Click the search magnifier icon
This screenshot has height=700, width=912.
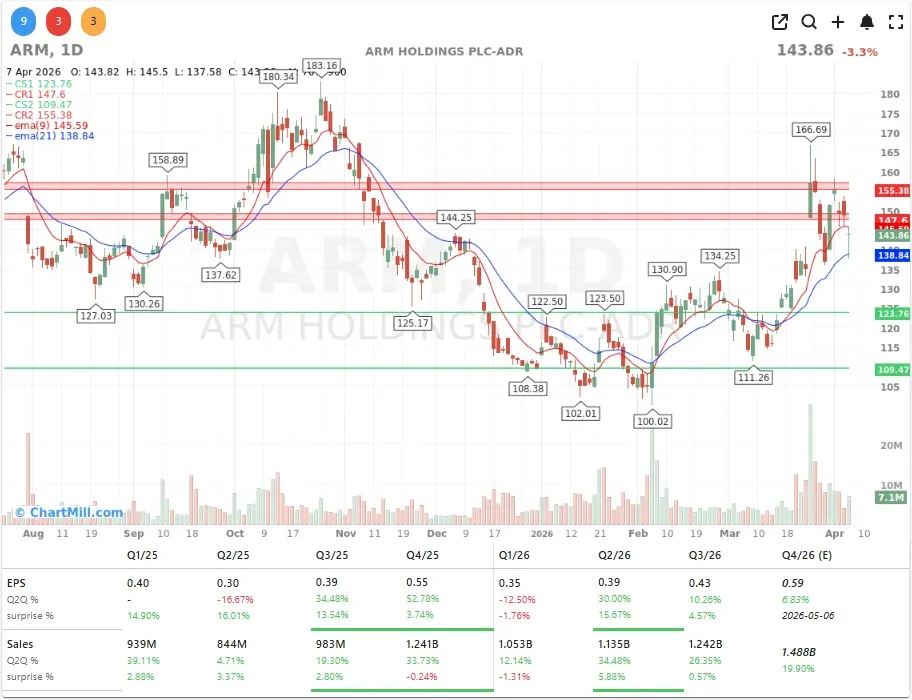pos(809,22)
